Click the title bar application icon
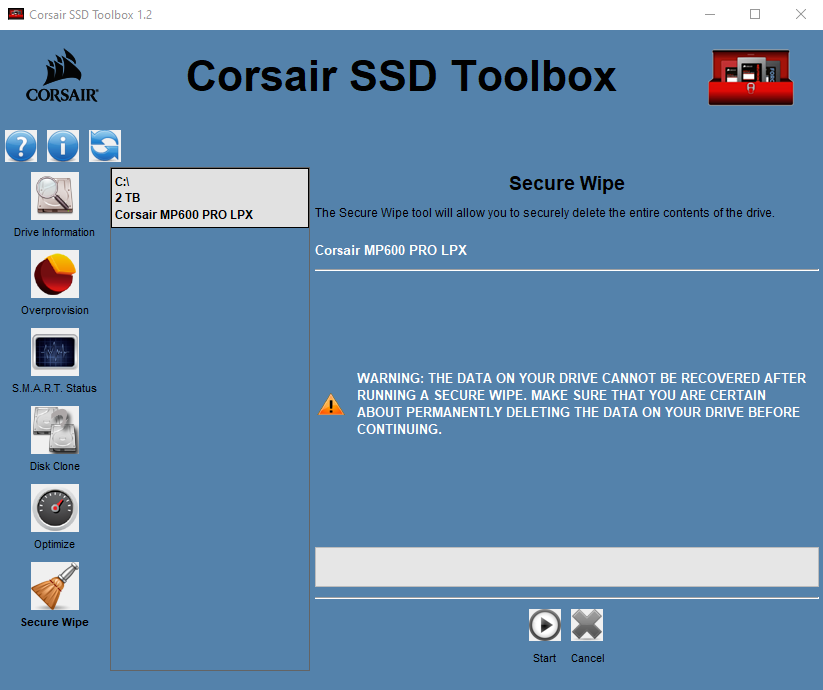Image resolution: width=823 pixels, height=690 pixels. [x=15, y=15]
